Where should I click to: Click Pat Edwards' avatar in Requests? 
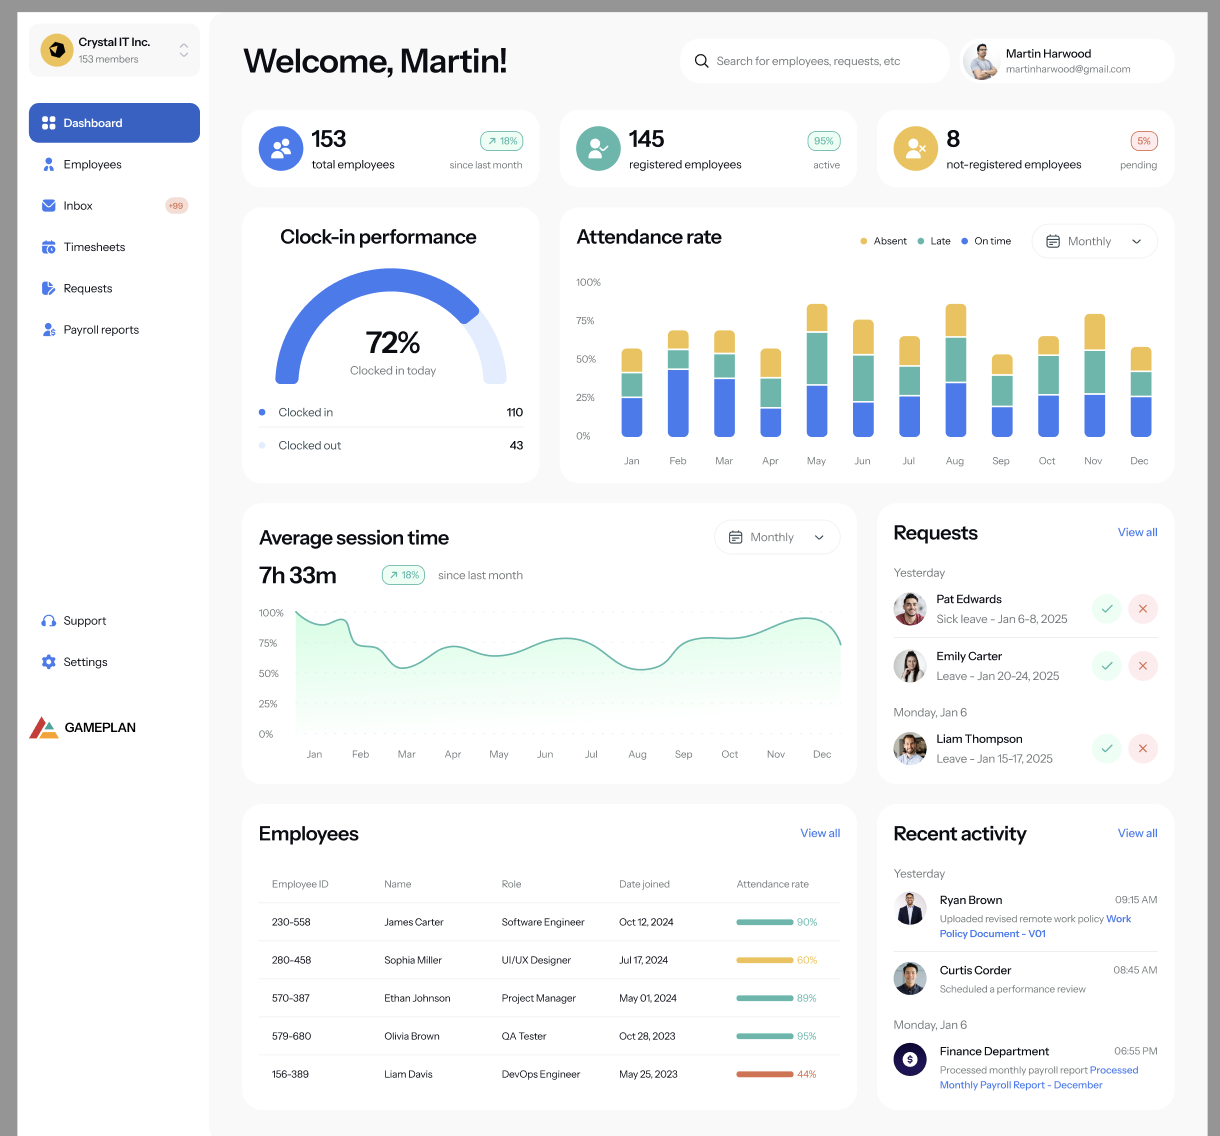(x=910, y=609)
